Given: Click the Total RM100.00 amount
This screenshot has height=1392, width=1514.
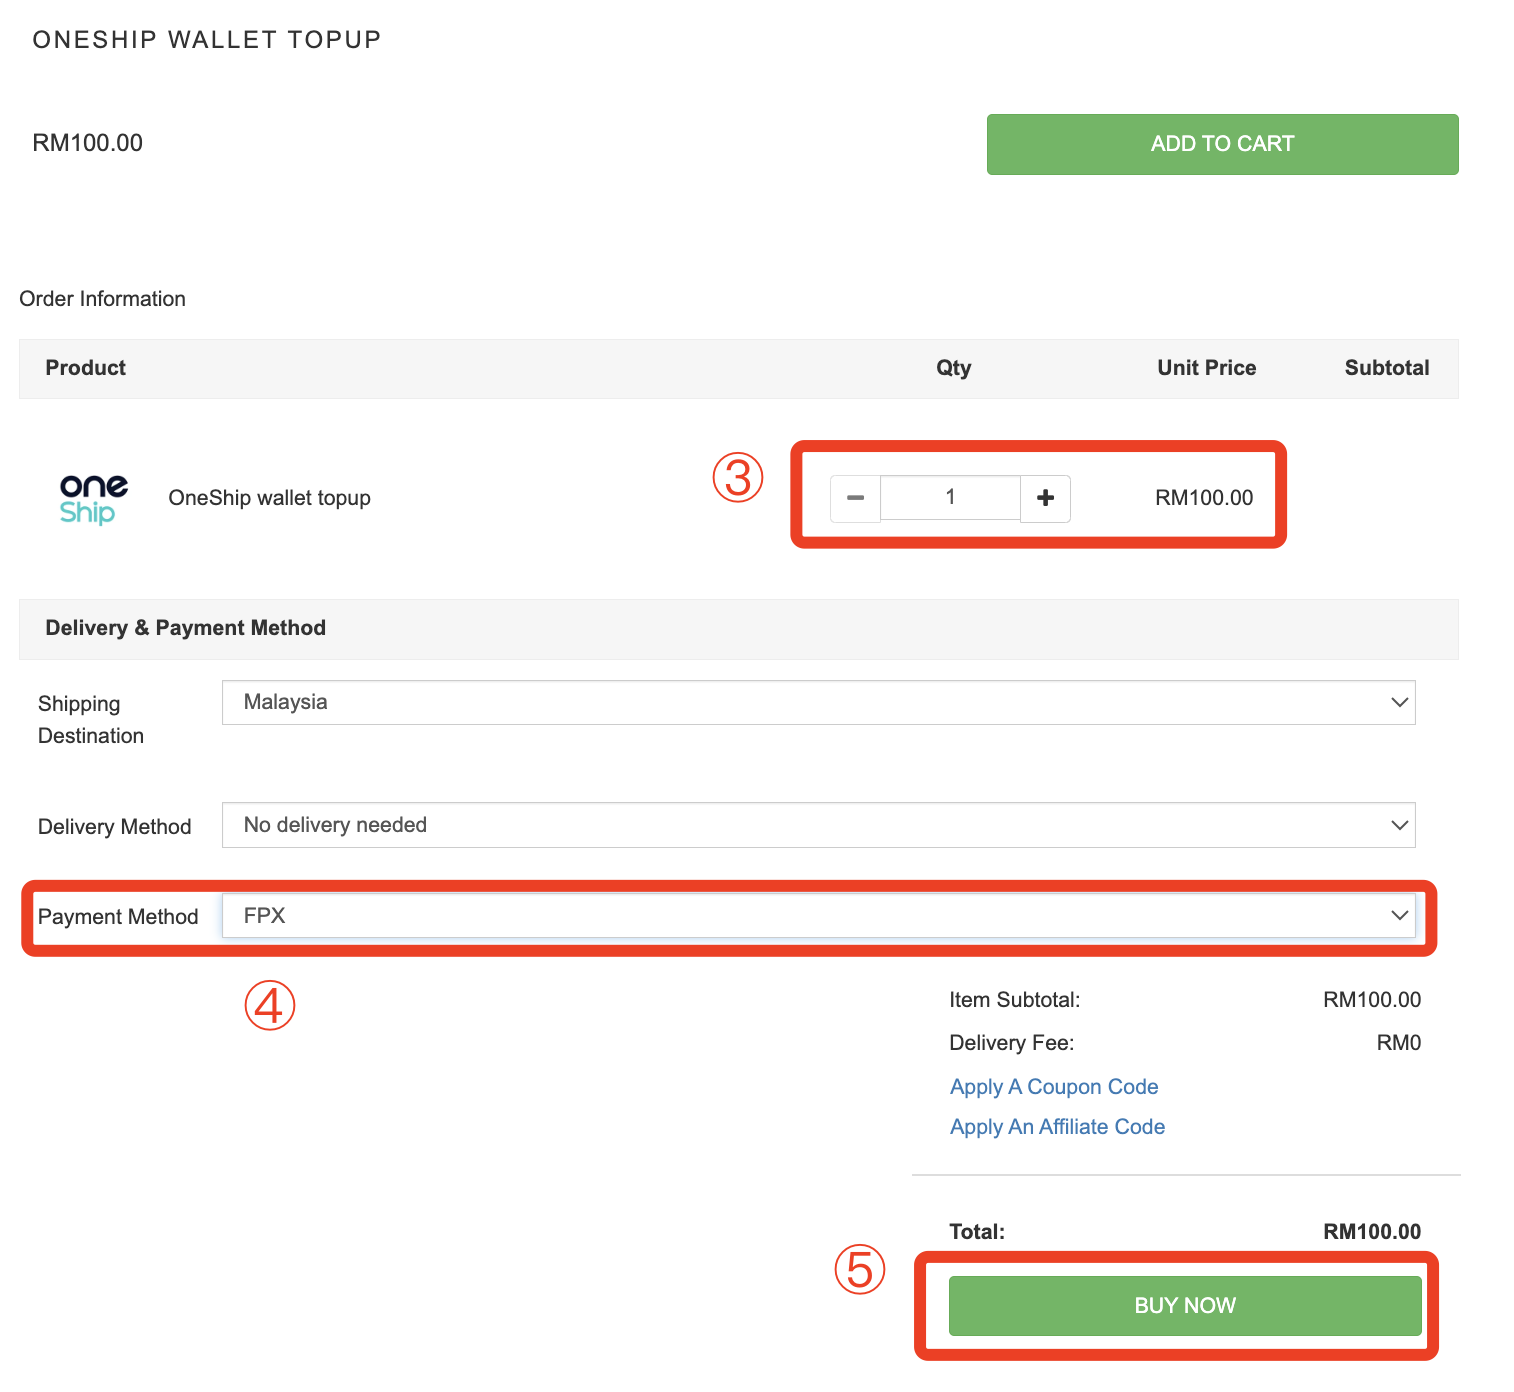Looking at the screenshot, I should tap(1372, 1232).
